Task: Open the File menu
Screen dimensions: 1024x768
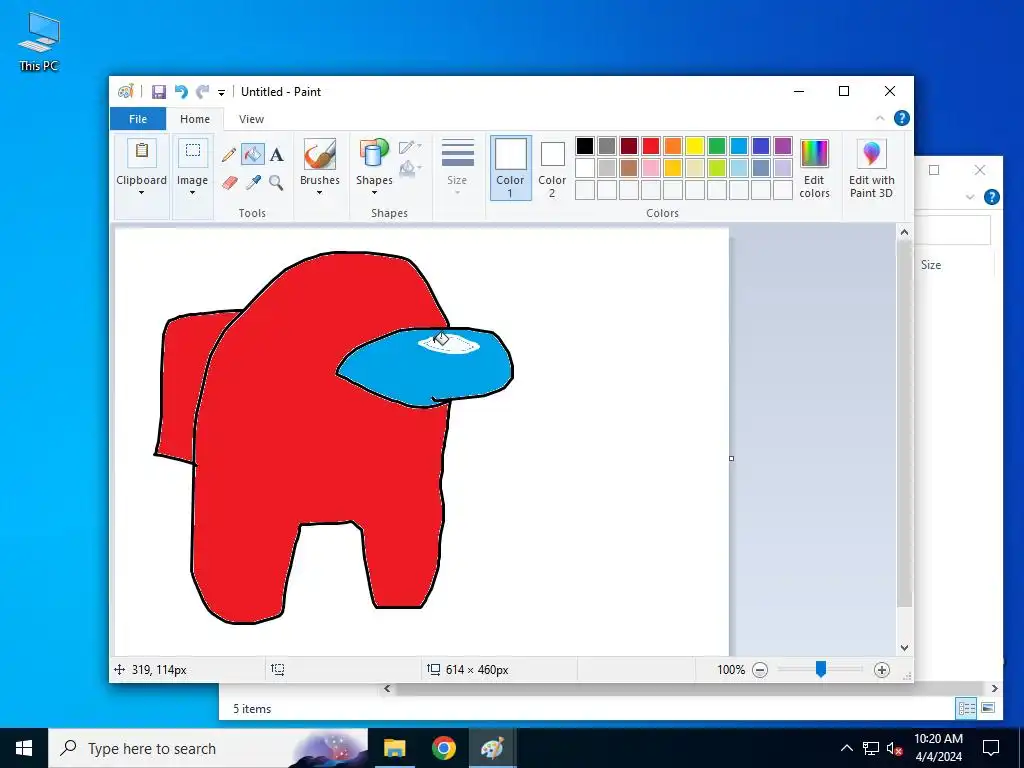Action: (138, 119)
